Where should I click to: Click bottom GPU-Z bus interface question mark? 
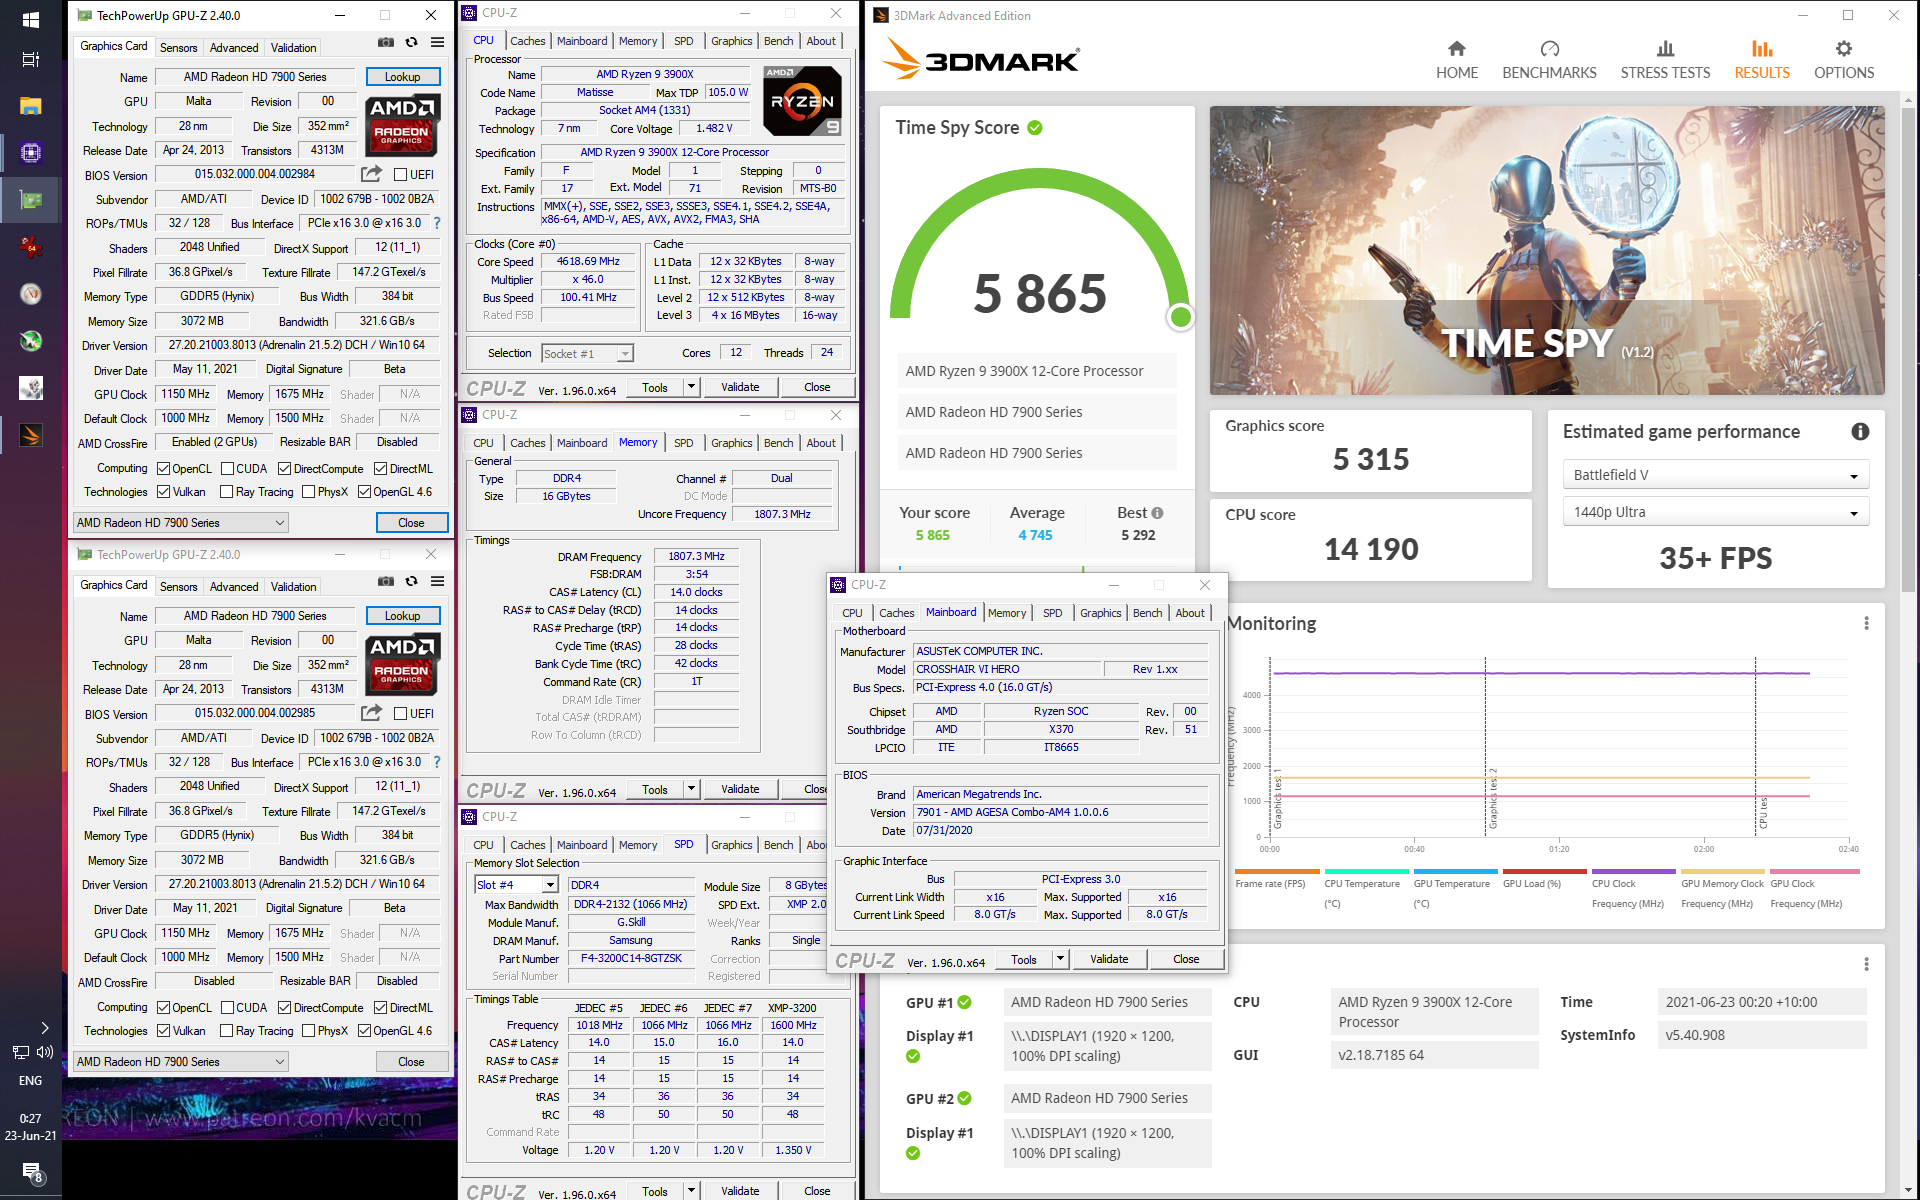point(437,762)
